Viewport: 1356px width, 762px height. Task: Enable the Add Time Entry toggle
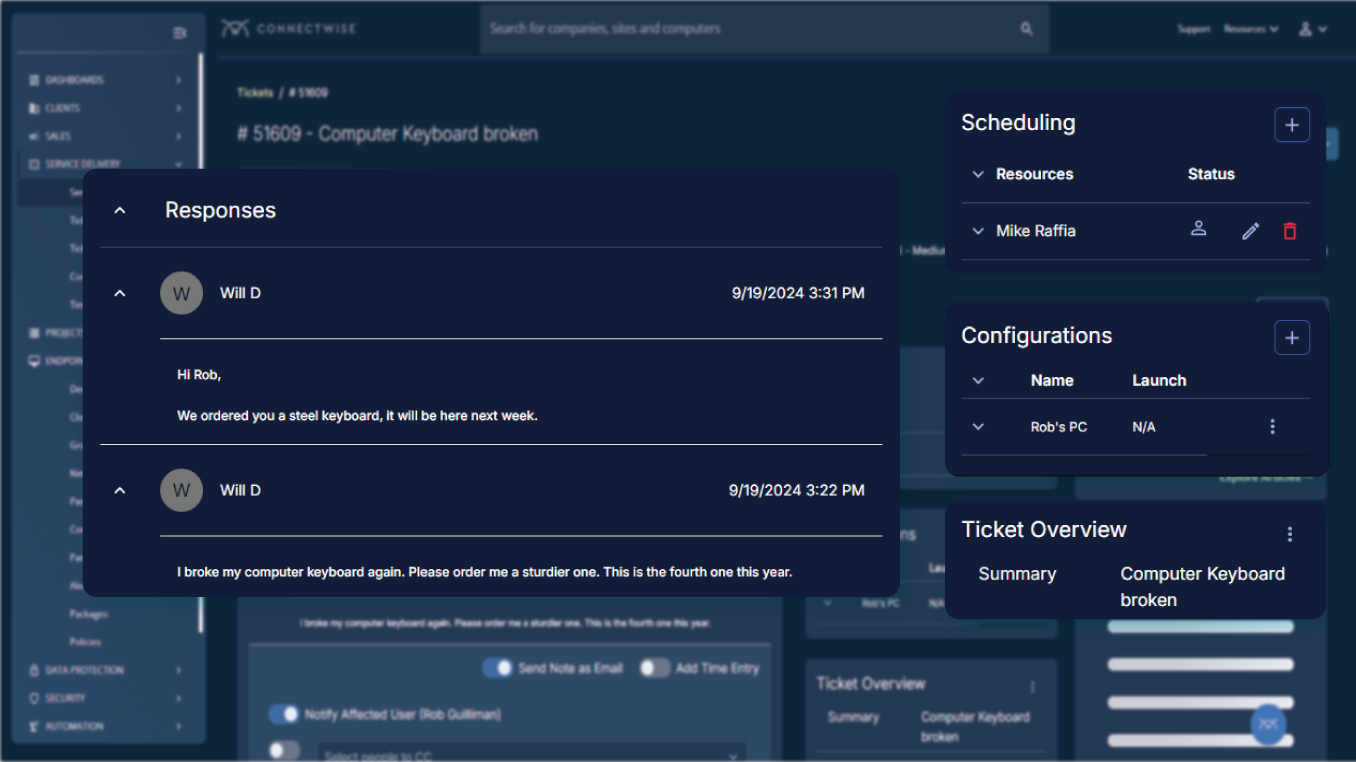click(x=655, y=668)
